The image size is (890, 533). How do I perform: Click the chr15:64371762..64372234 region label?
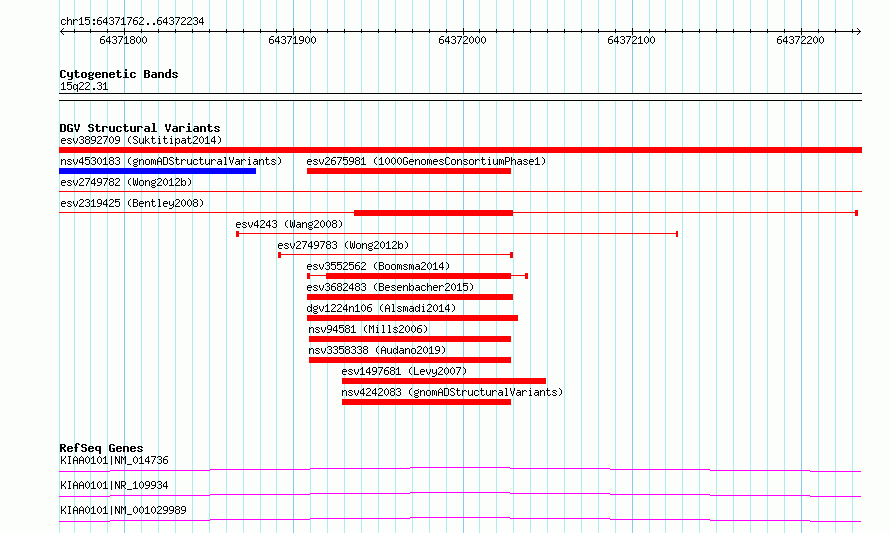coord(132,22)
